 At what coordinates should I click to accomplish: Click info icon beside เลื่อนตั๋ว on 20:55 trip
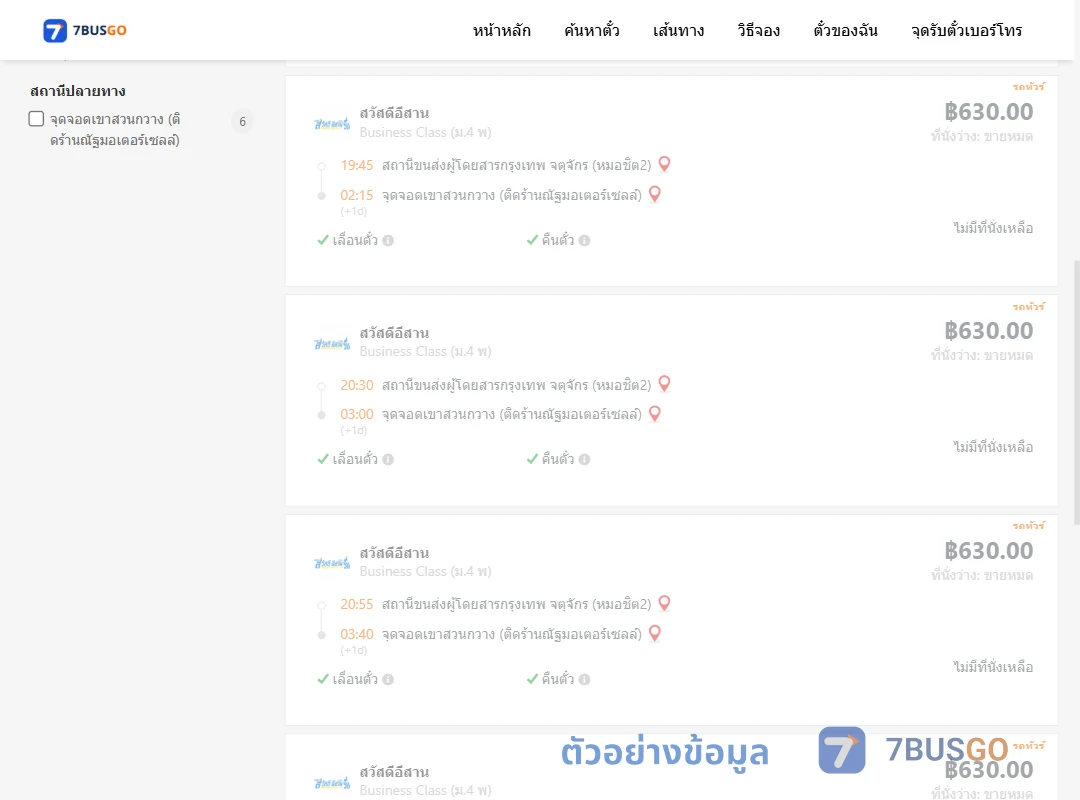point(388,679)
